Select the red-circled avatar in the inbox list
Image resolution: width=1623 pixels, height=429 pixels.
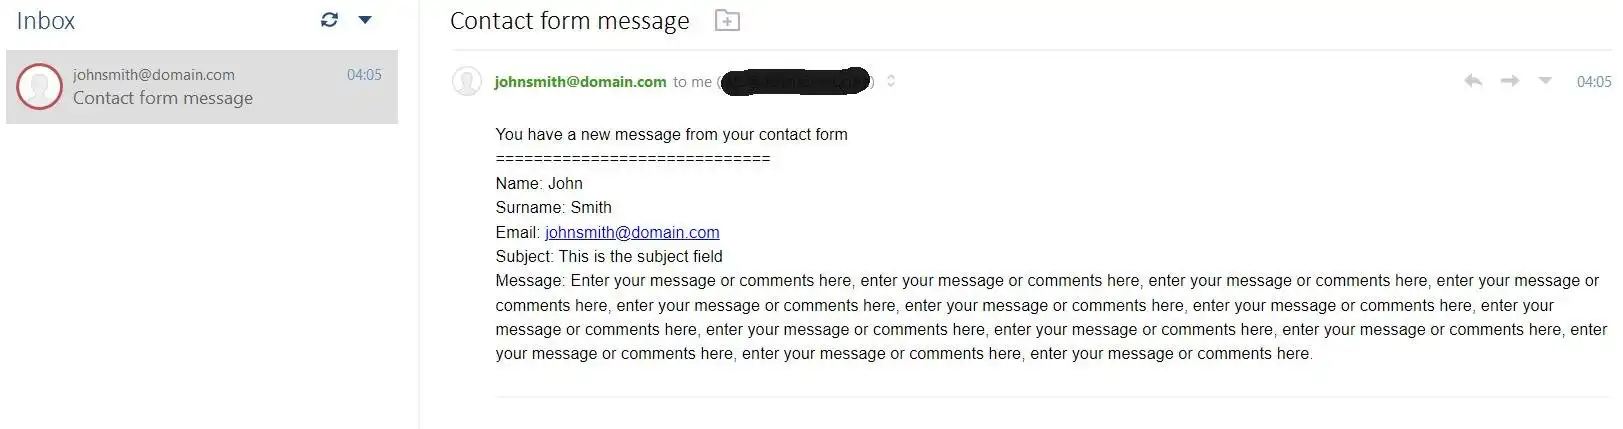(x=40, y=86)
